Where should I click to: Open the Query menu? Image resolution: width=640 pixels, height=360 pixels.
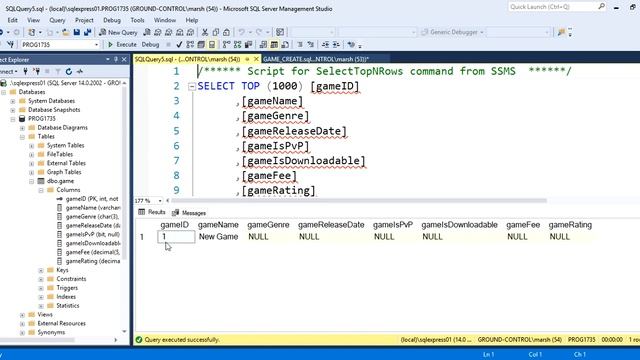pyautogui.click(x=57, y=20)
